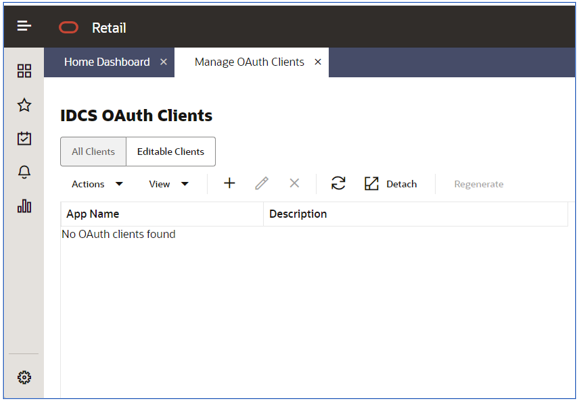Open the calendar checklist sidebar icon
578x402 pixels.
24,139
